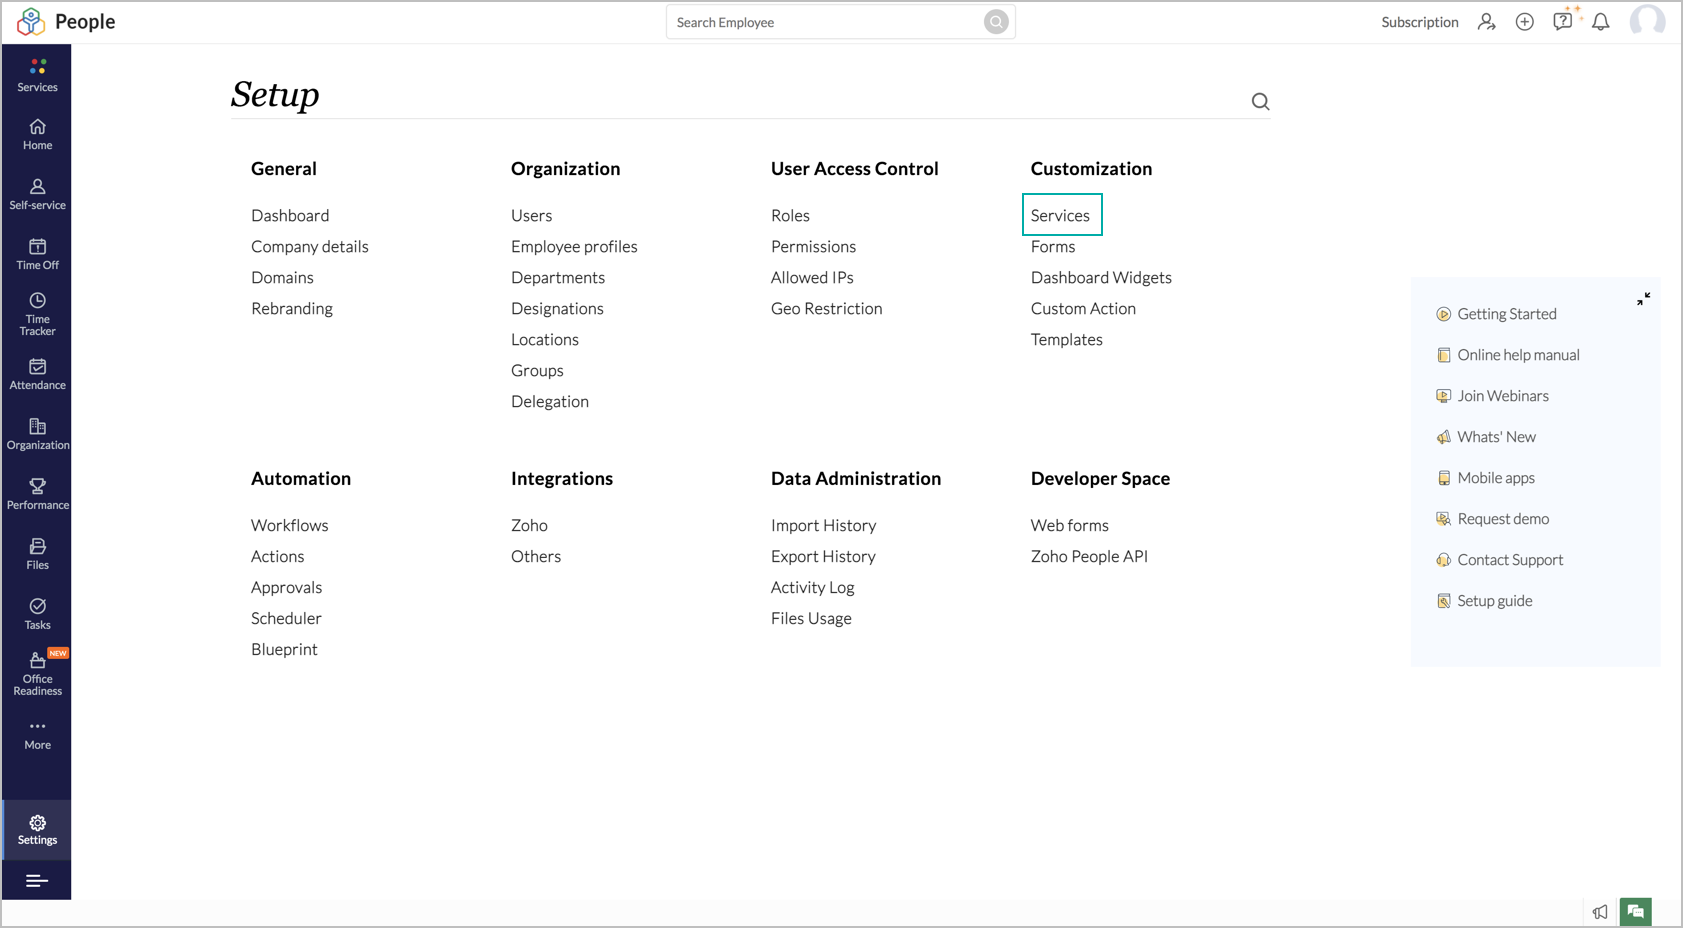Collapse the Getting Started help panel
This screenshot has height=928, width=1683.
[1643, 299]
